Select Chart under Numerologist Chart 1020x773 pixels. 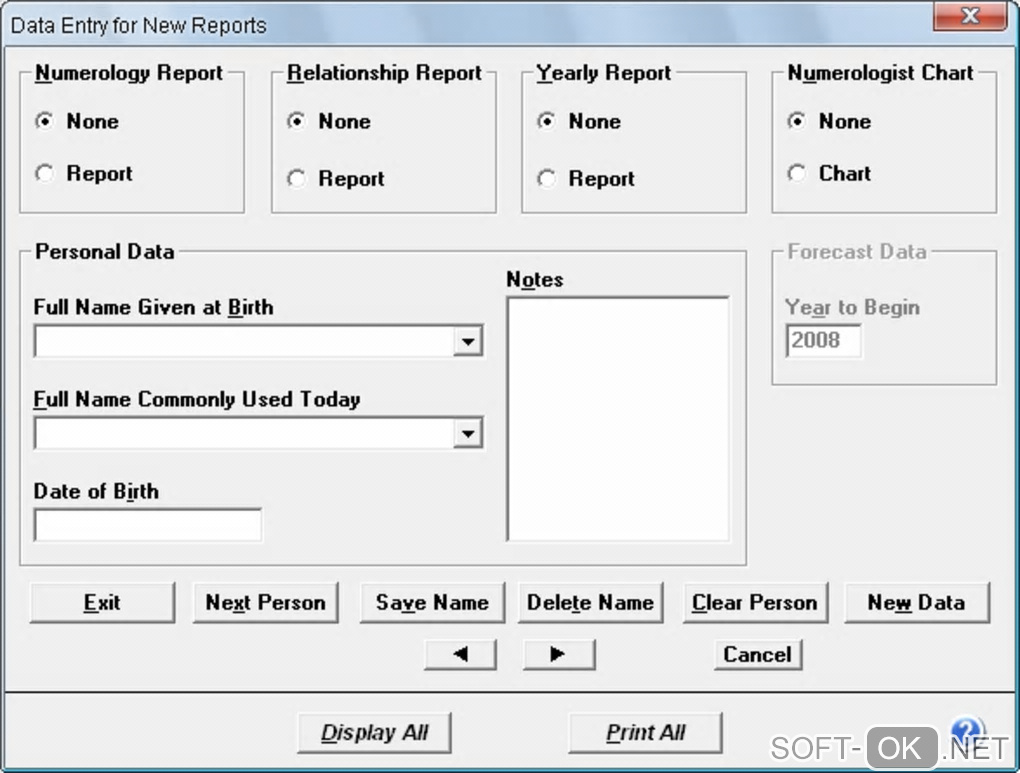796,174
